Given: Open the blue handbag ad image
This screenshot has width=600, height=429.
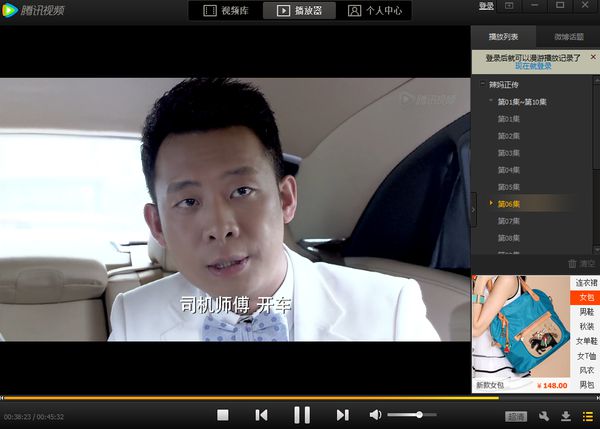Looking at the screenshot, I should (521, 327).
